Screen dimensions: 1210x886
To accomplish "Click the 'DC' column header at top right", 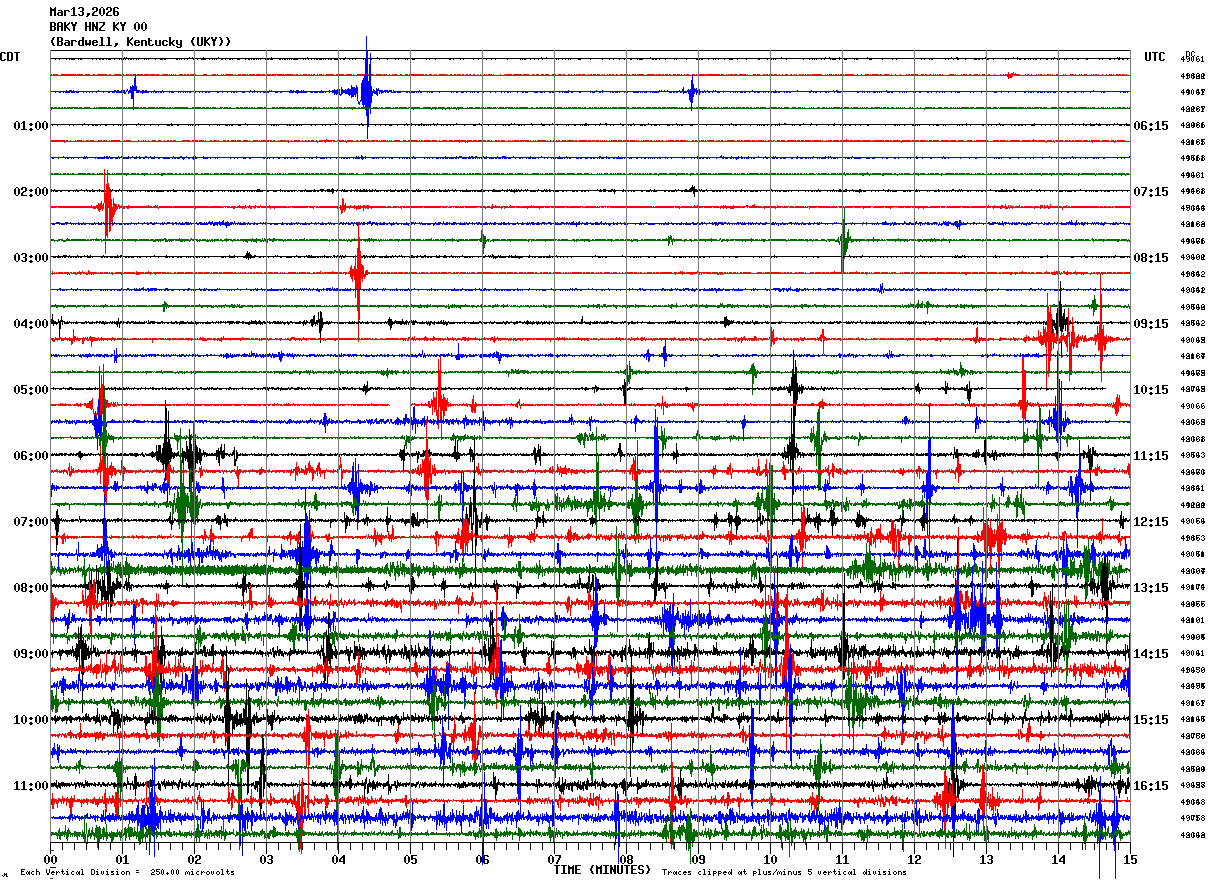I will coord(1190,54).
